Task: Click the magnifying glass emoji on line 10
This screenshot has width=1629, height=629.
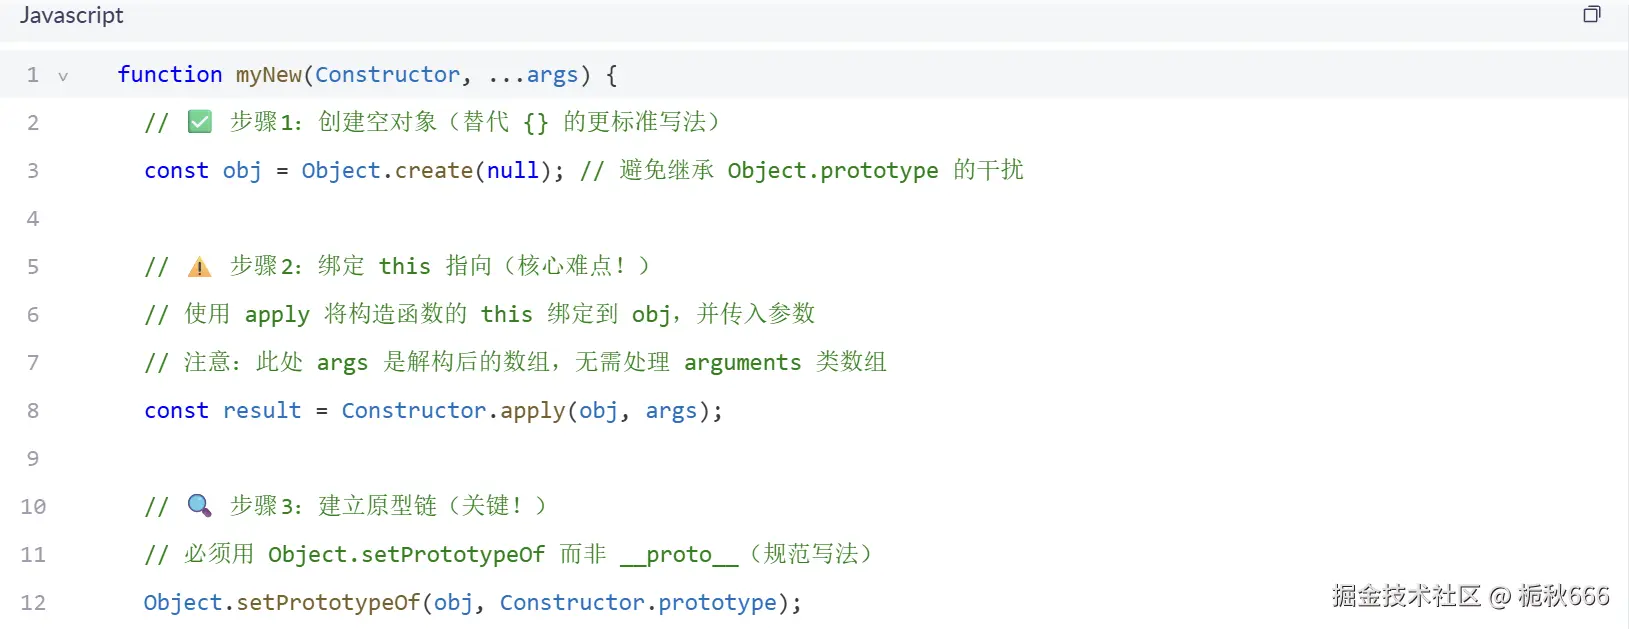Action: pyautogui.click(x=200, y=506)
